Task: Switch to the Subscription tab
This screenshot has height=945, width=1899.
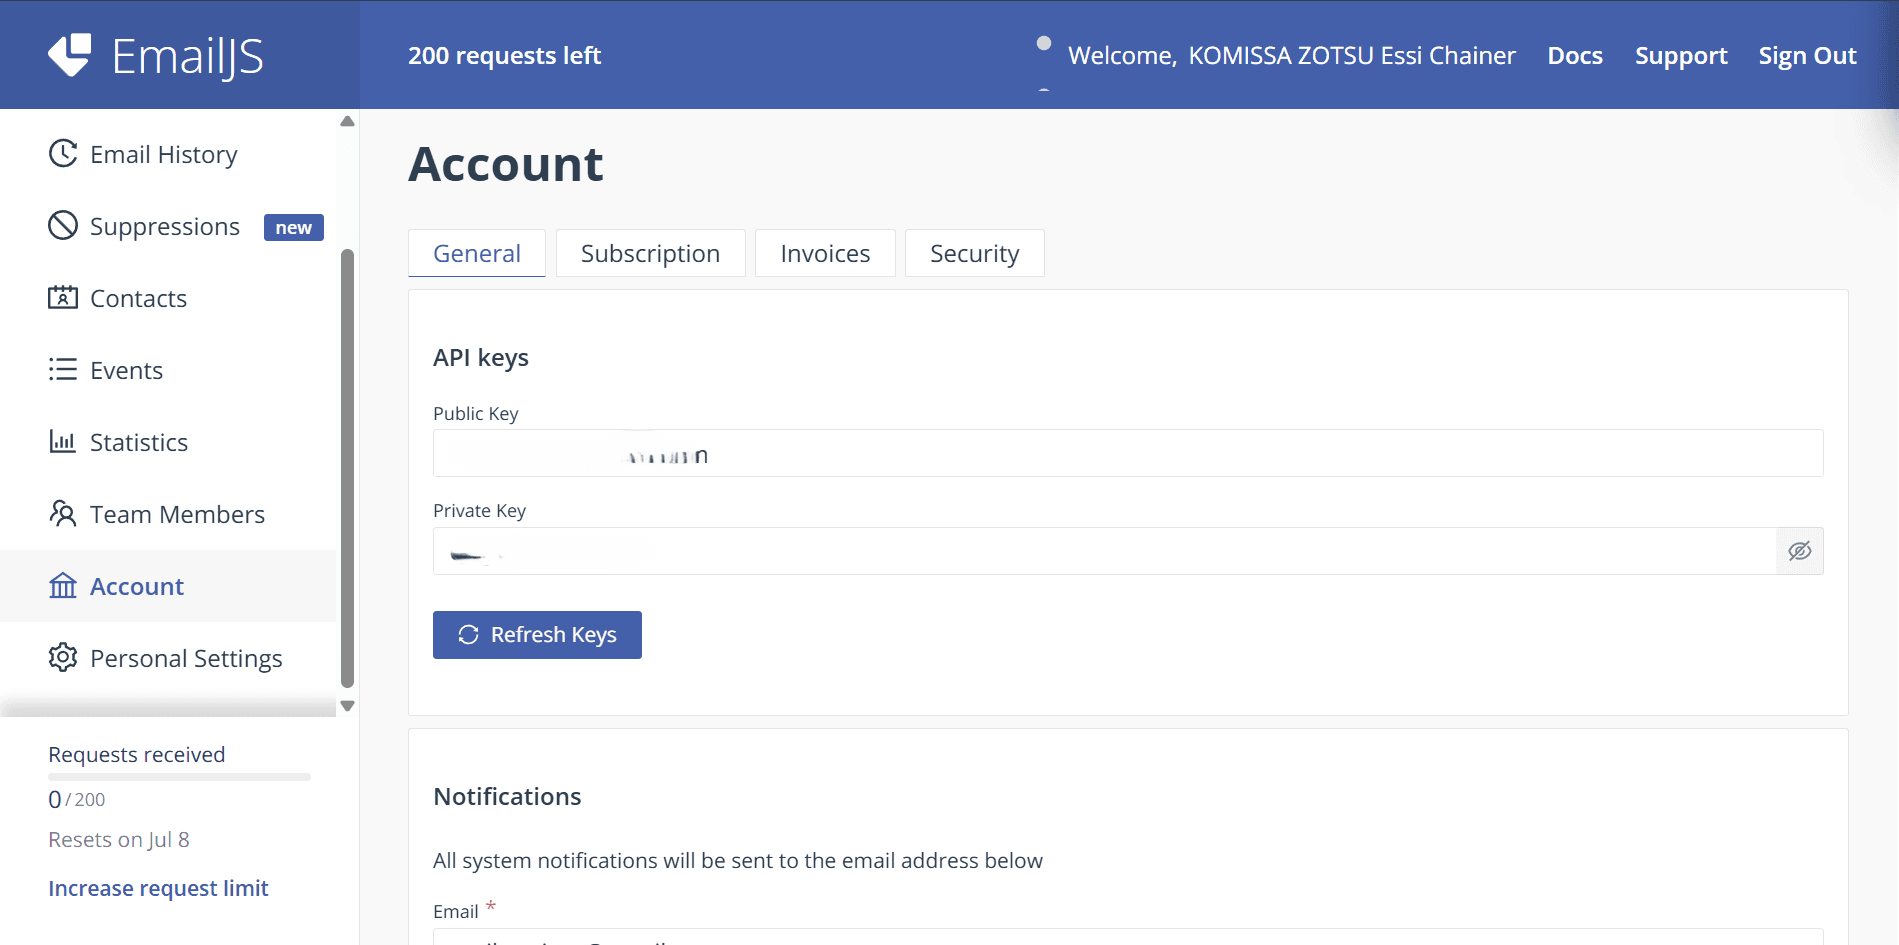Action: tap(650, 253)
